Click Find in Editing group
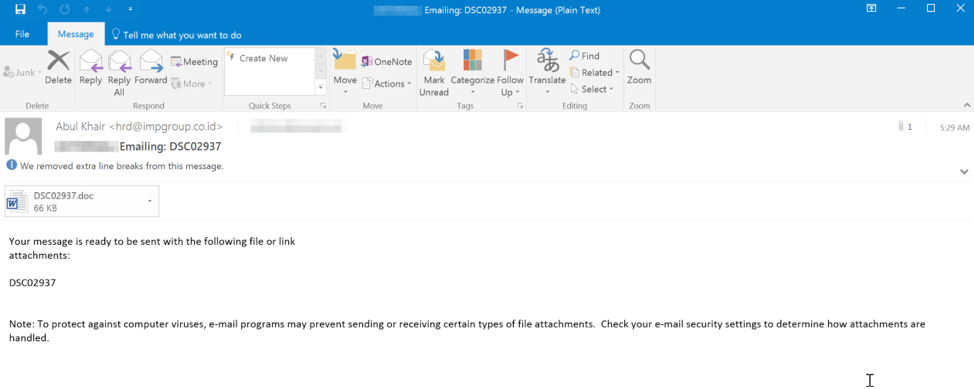The image size is (974, 389). [585, 56]
